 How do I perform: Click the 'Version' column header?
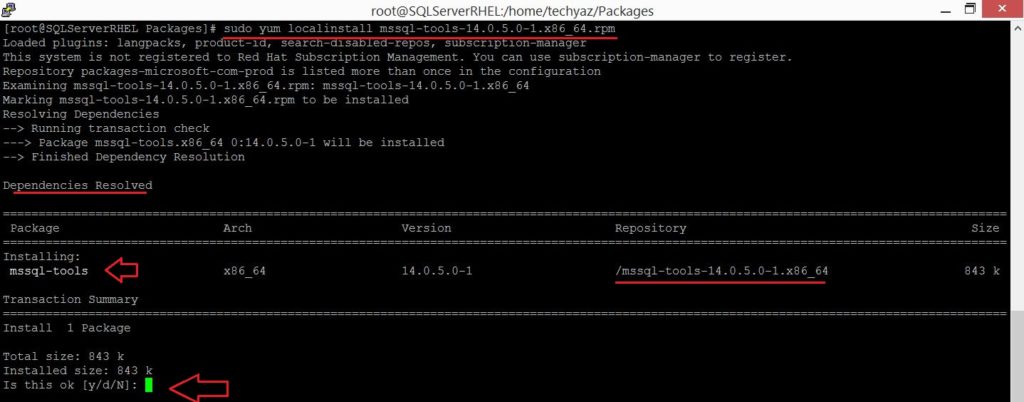pos(426,228)
